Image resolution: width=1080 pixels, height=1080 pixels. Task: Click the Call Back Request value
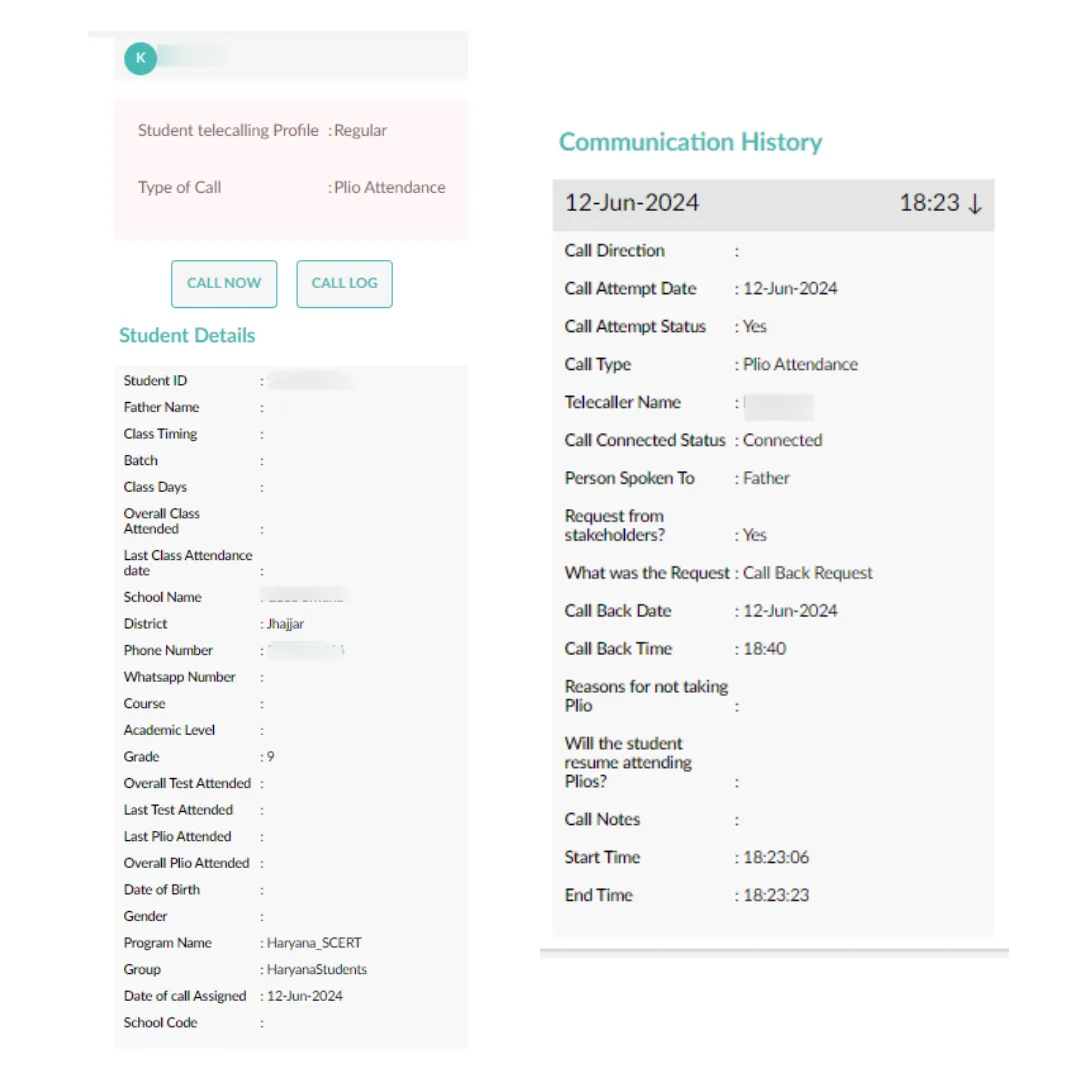coord(807,573)
